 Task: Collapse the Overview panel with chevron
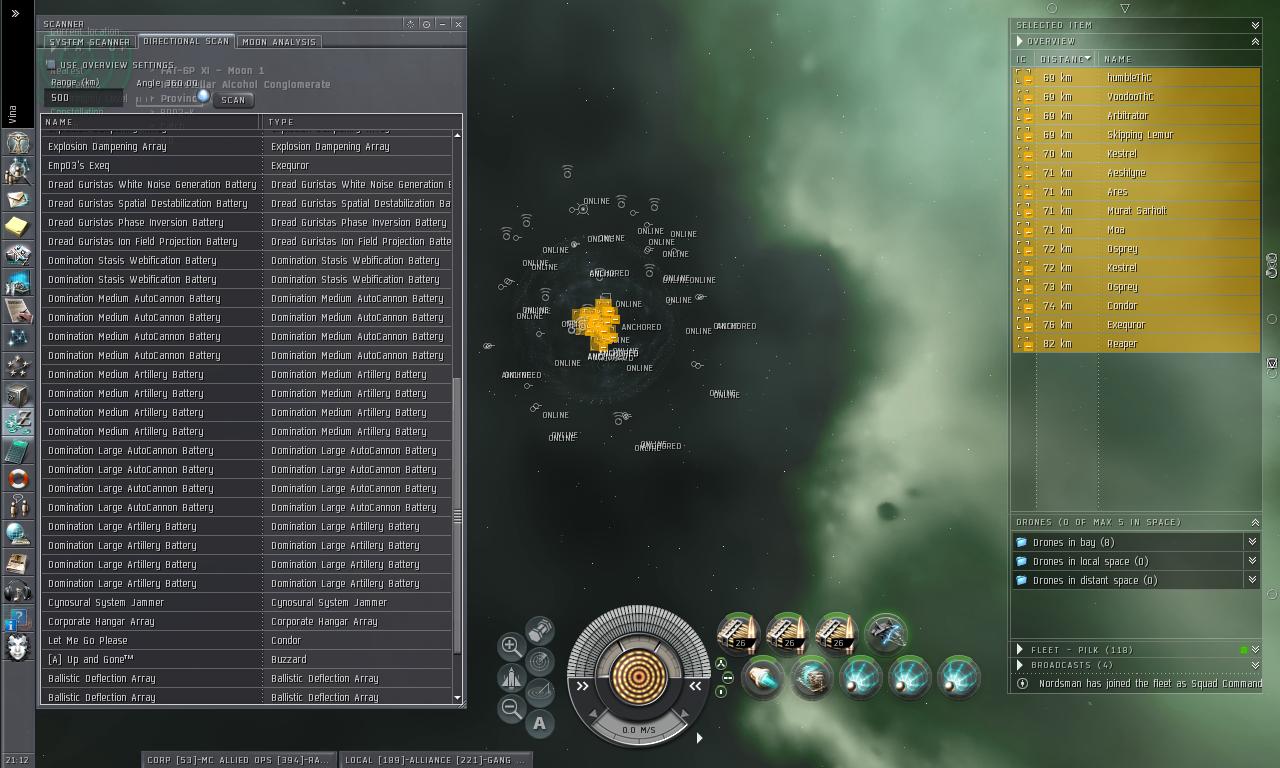[x=1255, y=41]
